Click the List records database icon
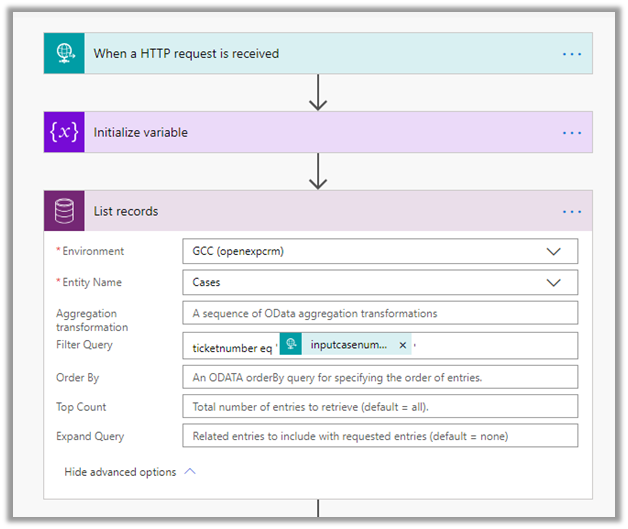The image size is (628, 529). pyautogui.click(x=64, y=211)
